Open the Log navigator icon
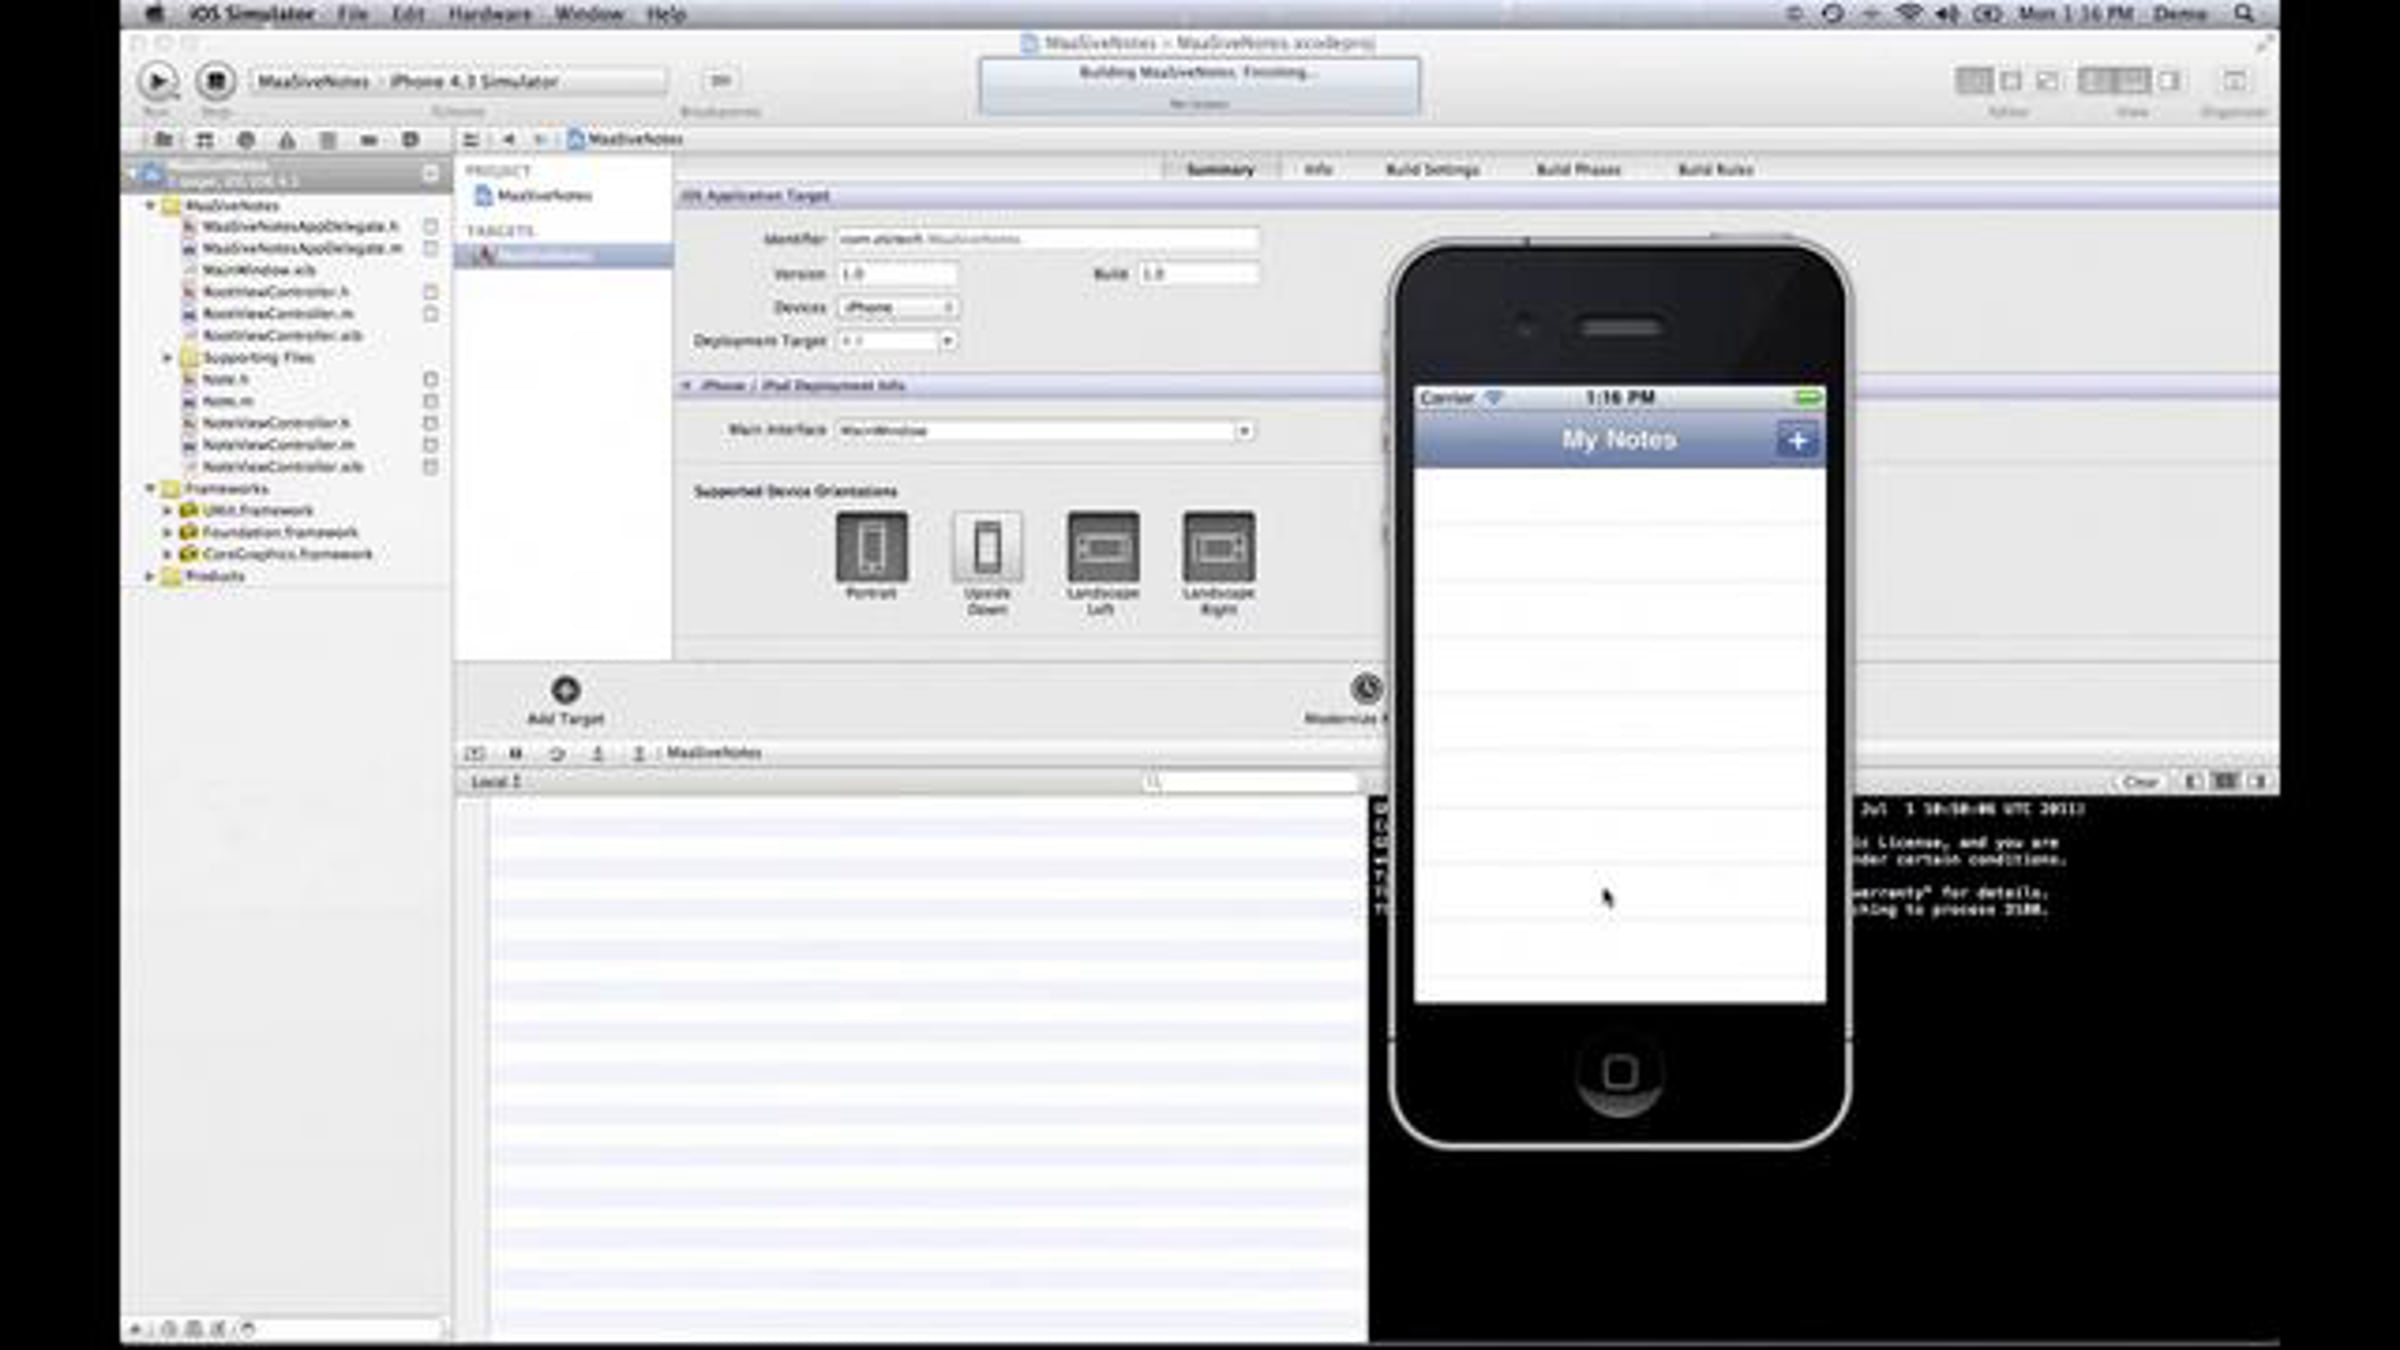The height and width of the screenshot is (1350, 2400). (410, 140)
